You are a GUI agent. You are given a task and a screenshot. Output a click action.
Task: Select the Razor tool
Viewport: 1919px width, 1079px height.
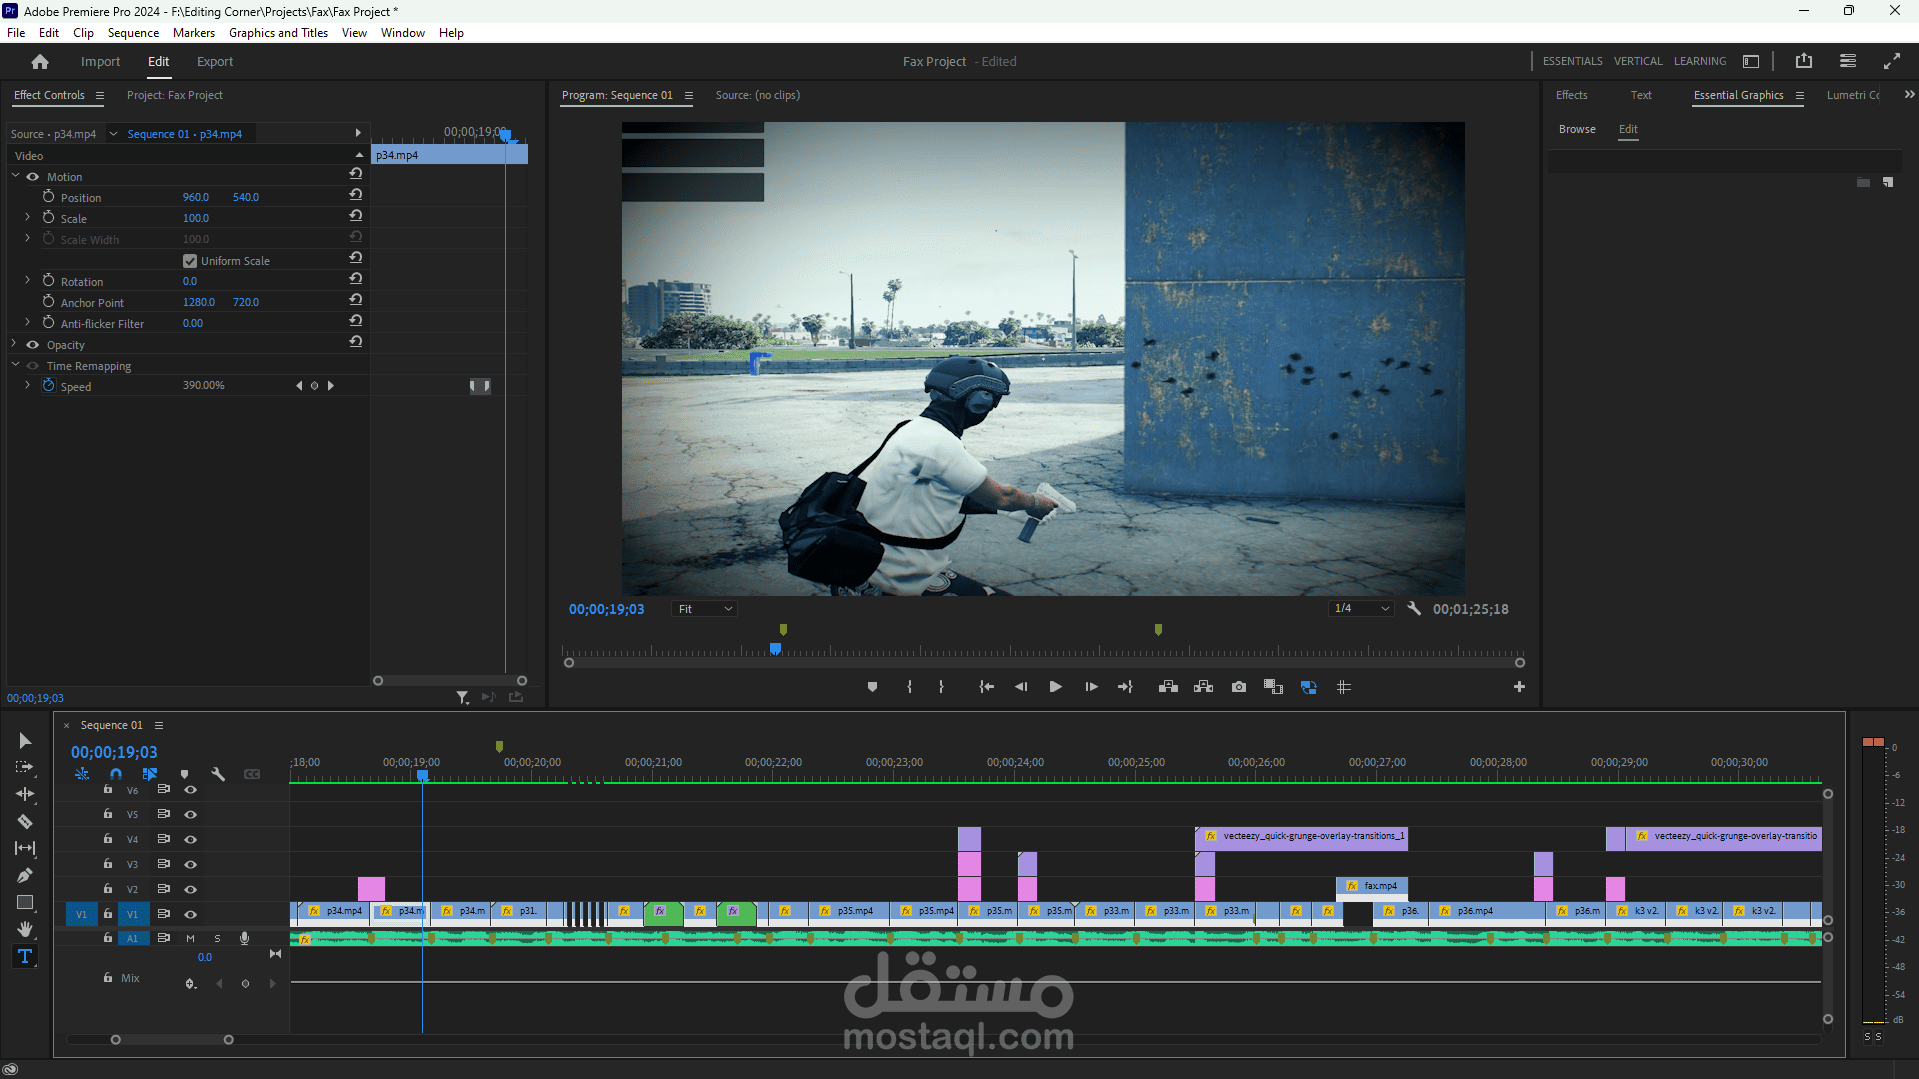coord(25,822)
